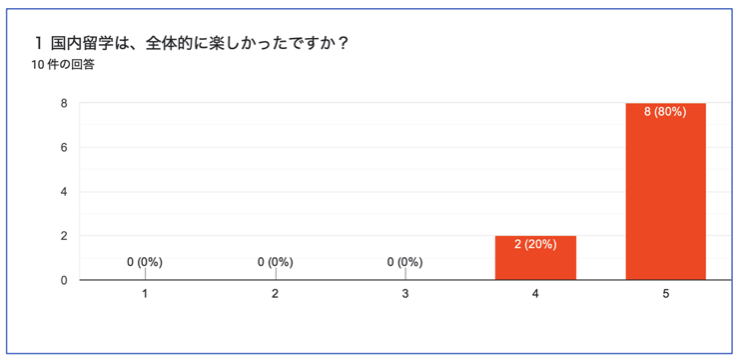Click x-axis label 1
This screenshot has width=741, height=361.
(145, 294)
